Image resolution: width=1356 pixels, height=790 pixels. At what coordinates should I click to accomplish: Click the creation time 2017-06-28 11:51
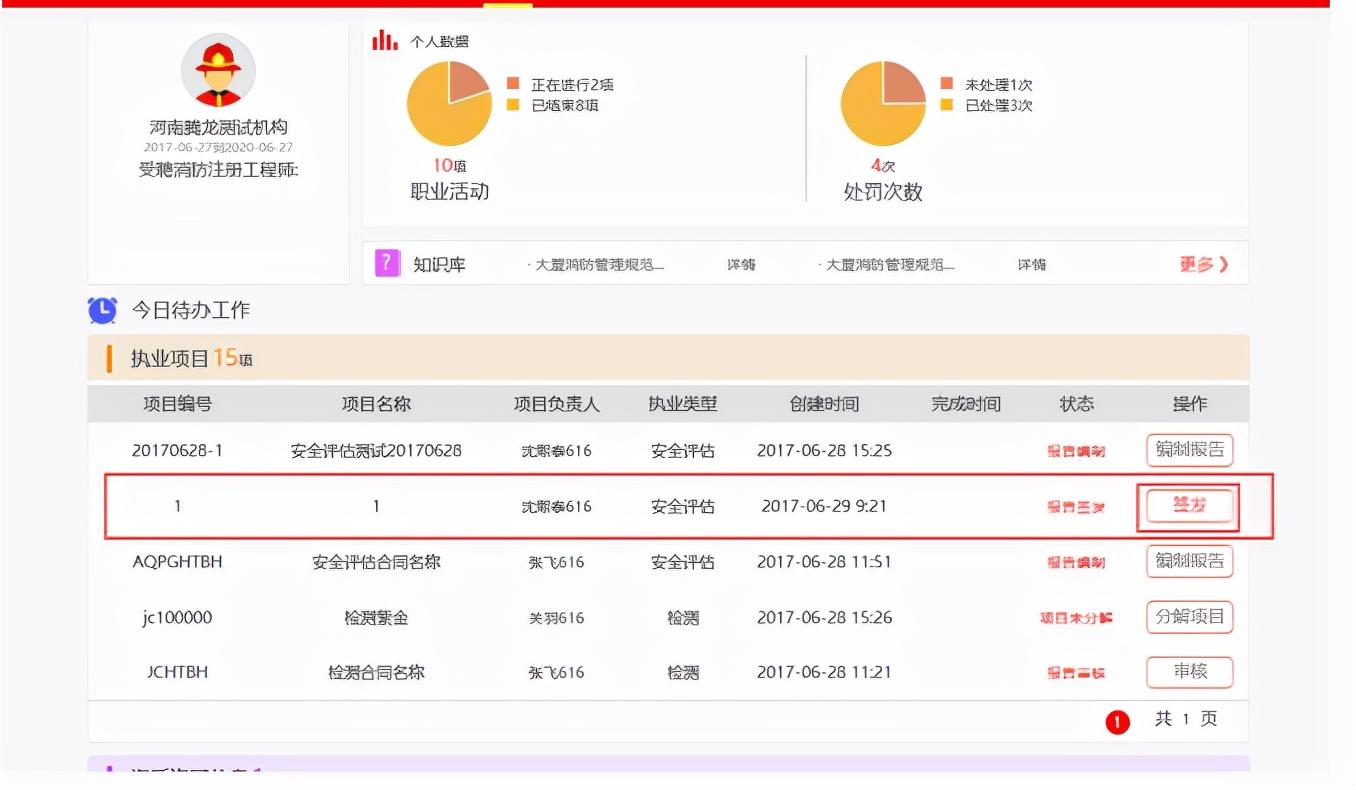tap(824, 562)
